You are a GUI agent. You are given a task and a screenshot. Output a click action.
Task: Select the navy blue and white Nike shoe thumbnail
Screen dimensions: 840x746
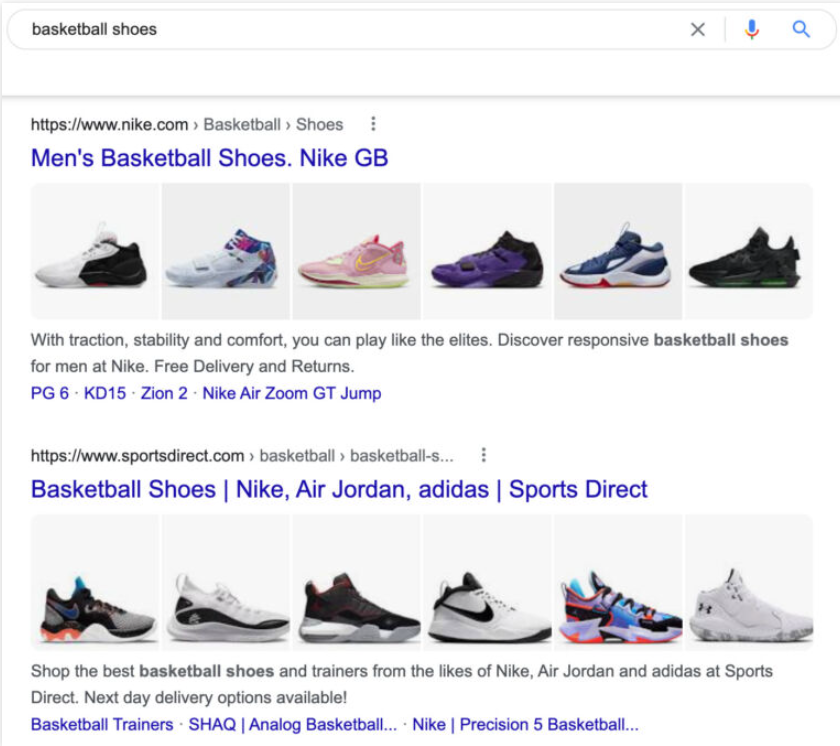click(618, 251)
